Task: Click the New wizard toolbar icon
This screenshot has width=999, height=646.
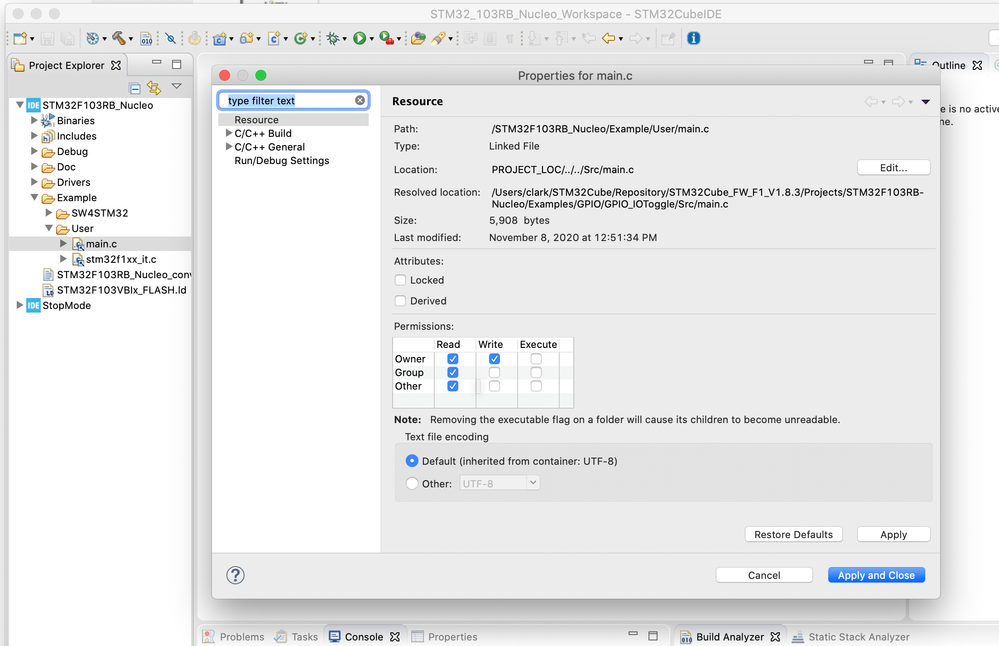Action: point(20,38)
